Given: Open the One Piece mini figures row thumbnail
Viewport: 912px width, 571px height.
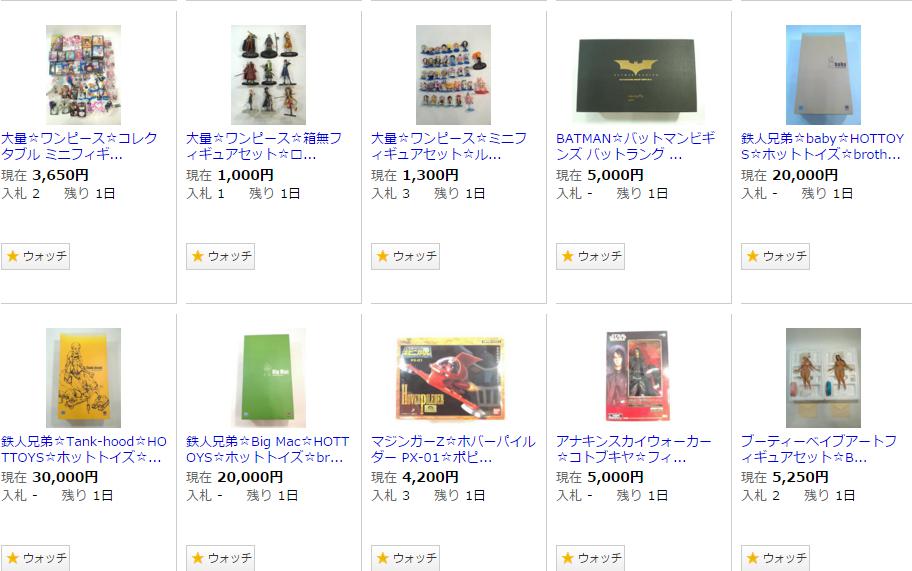Looking at the screenshot, I should point(453,75).
